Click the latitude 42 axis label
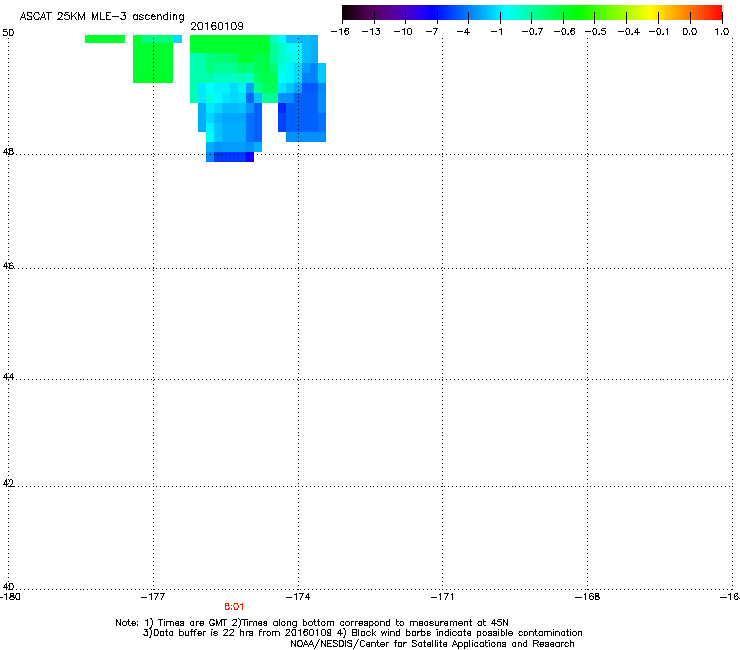The height and width of the screenshot is (650, 740). [8, 483]
